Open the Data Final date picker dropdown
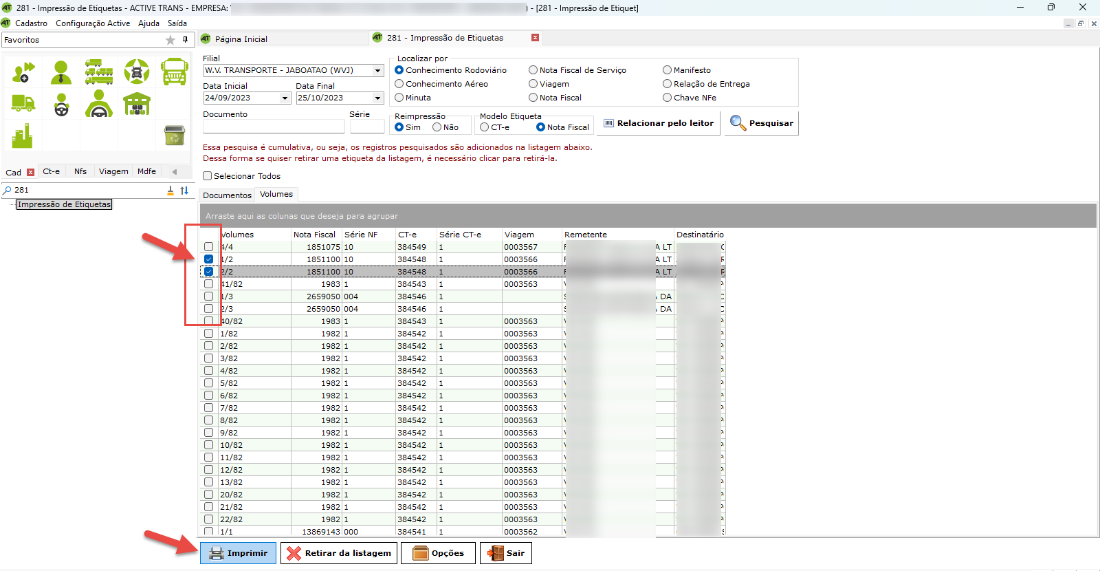 pyautogui.click(x=377, y=98)
